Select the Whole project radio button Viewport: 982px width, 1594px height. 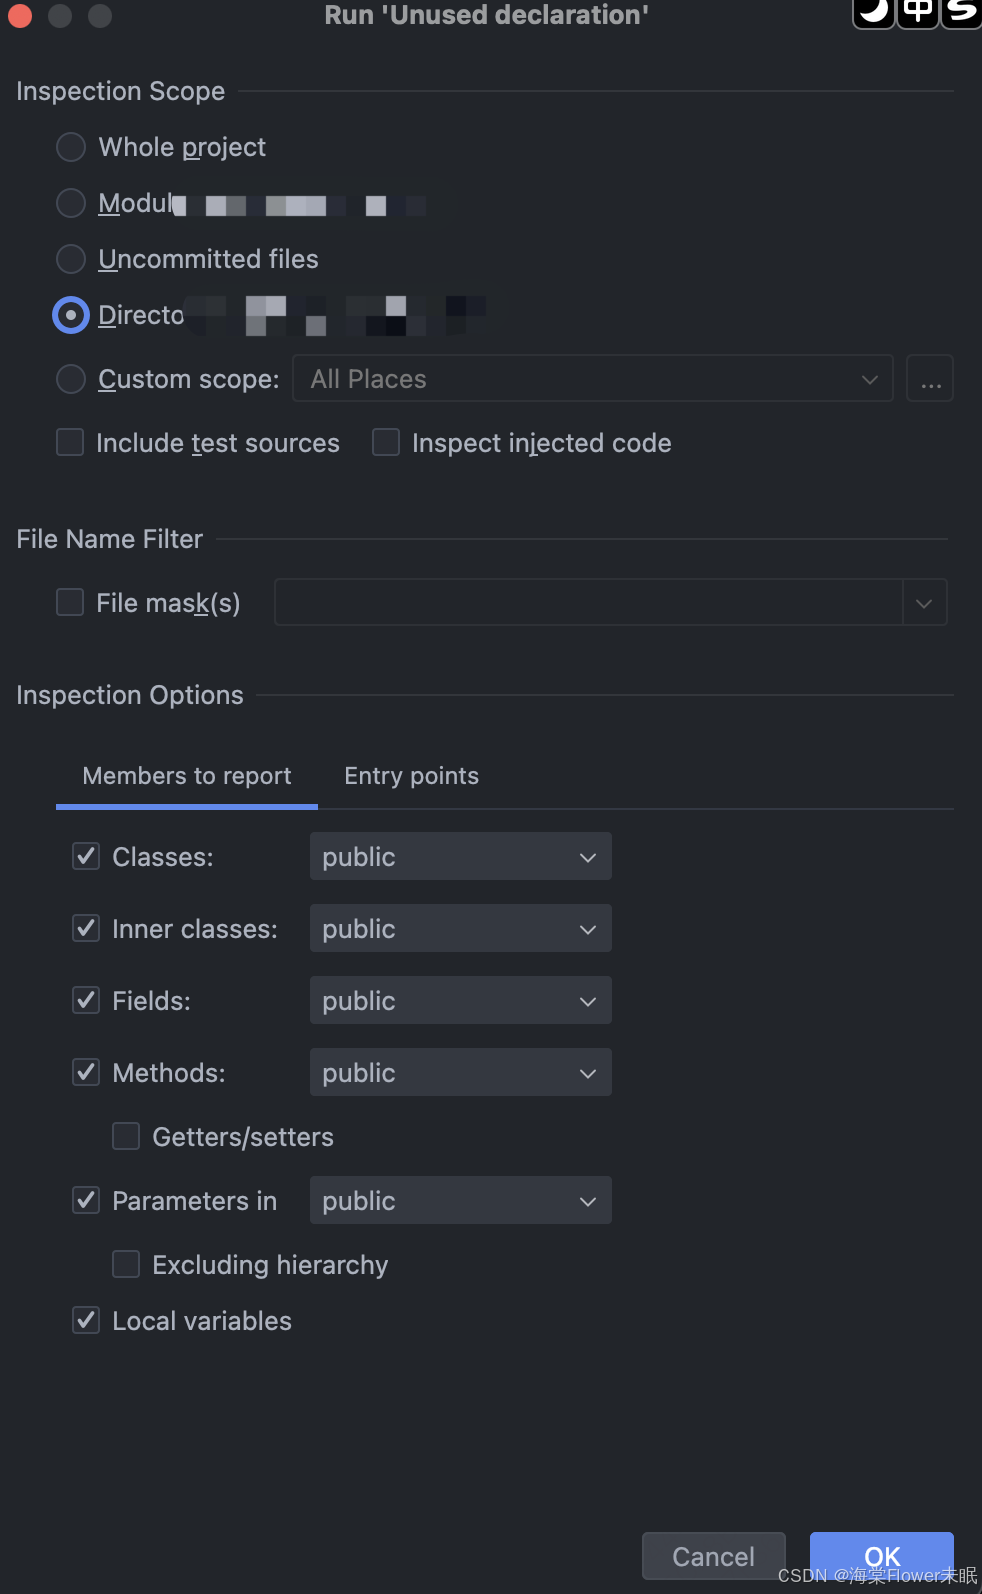(x=71, y=147)
